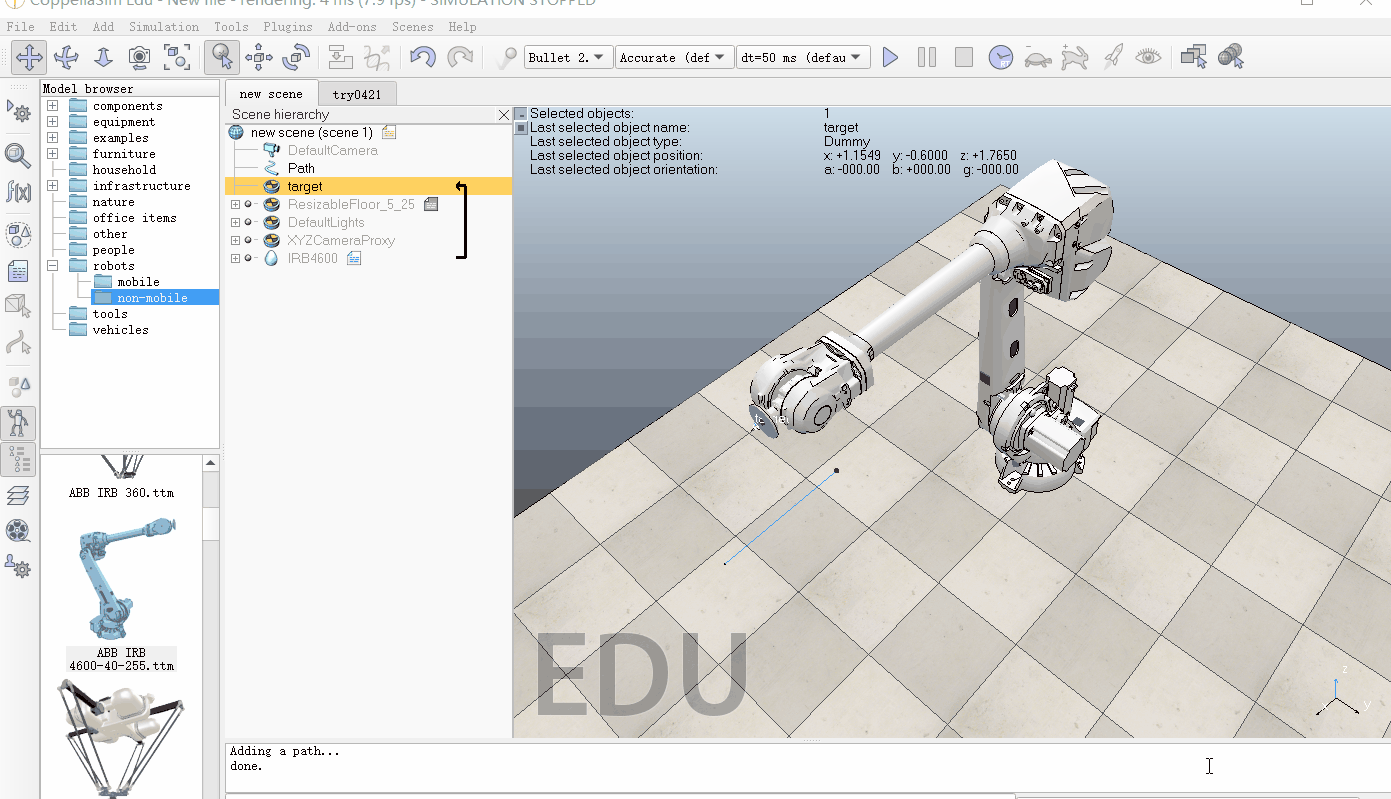Select the camera pan tool
1391x799 pixels.
pos(29,57)
